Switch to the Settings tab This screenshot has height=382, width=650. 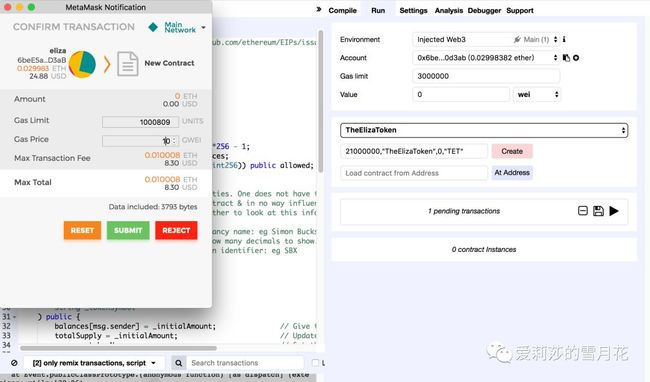coord(413,10)
